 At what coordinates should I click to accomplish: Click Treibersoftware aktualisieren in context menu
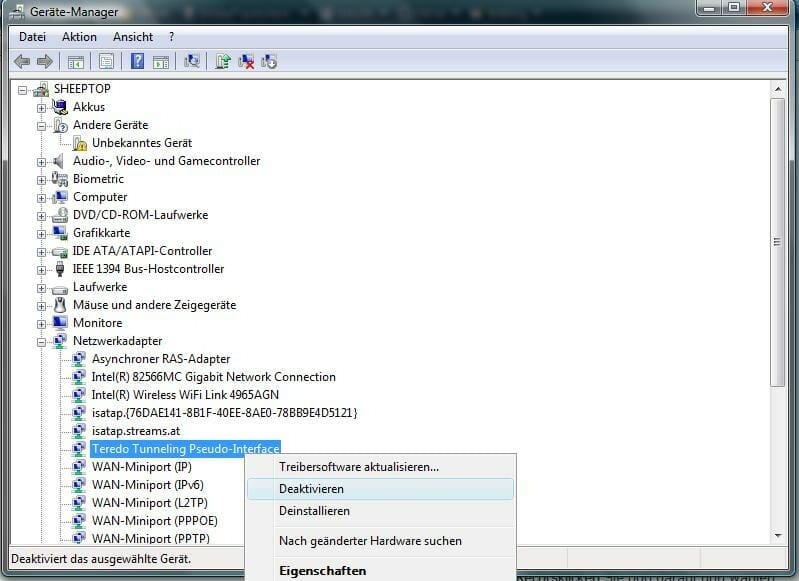click(x=358, y=466)
